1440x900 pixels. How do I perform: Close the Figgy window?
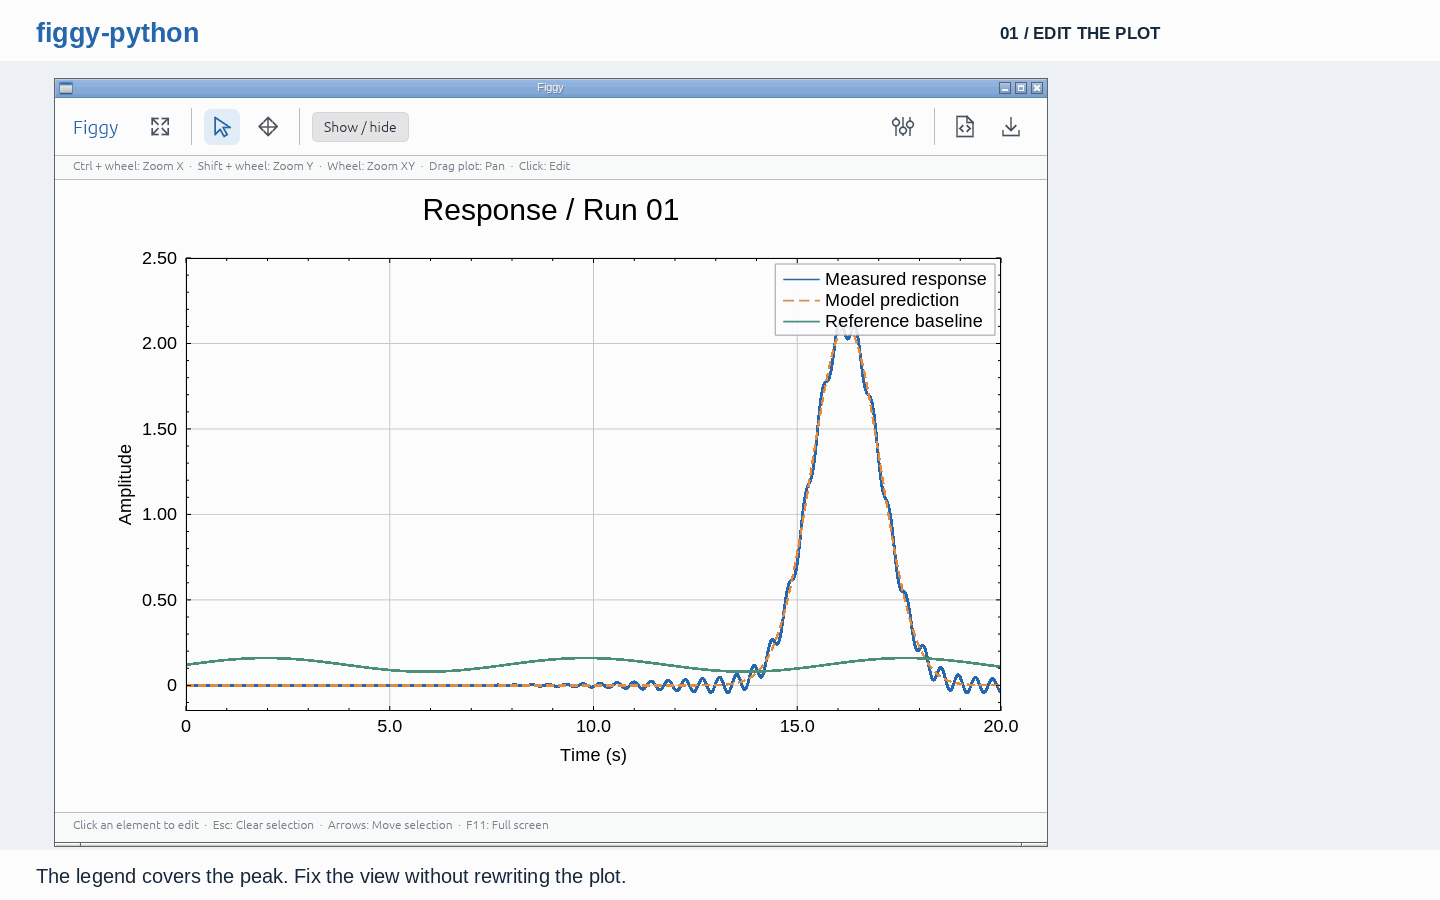click(x=1037, y=88)
